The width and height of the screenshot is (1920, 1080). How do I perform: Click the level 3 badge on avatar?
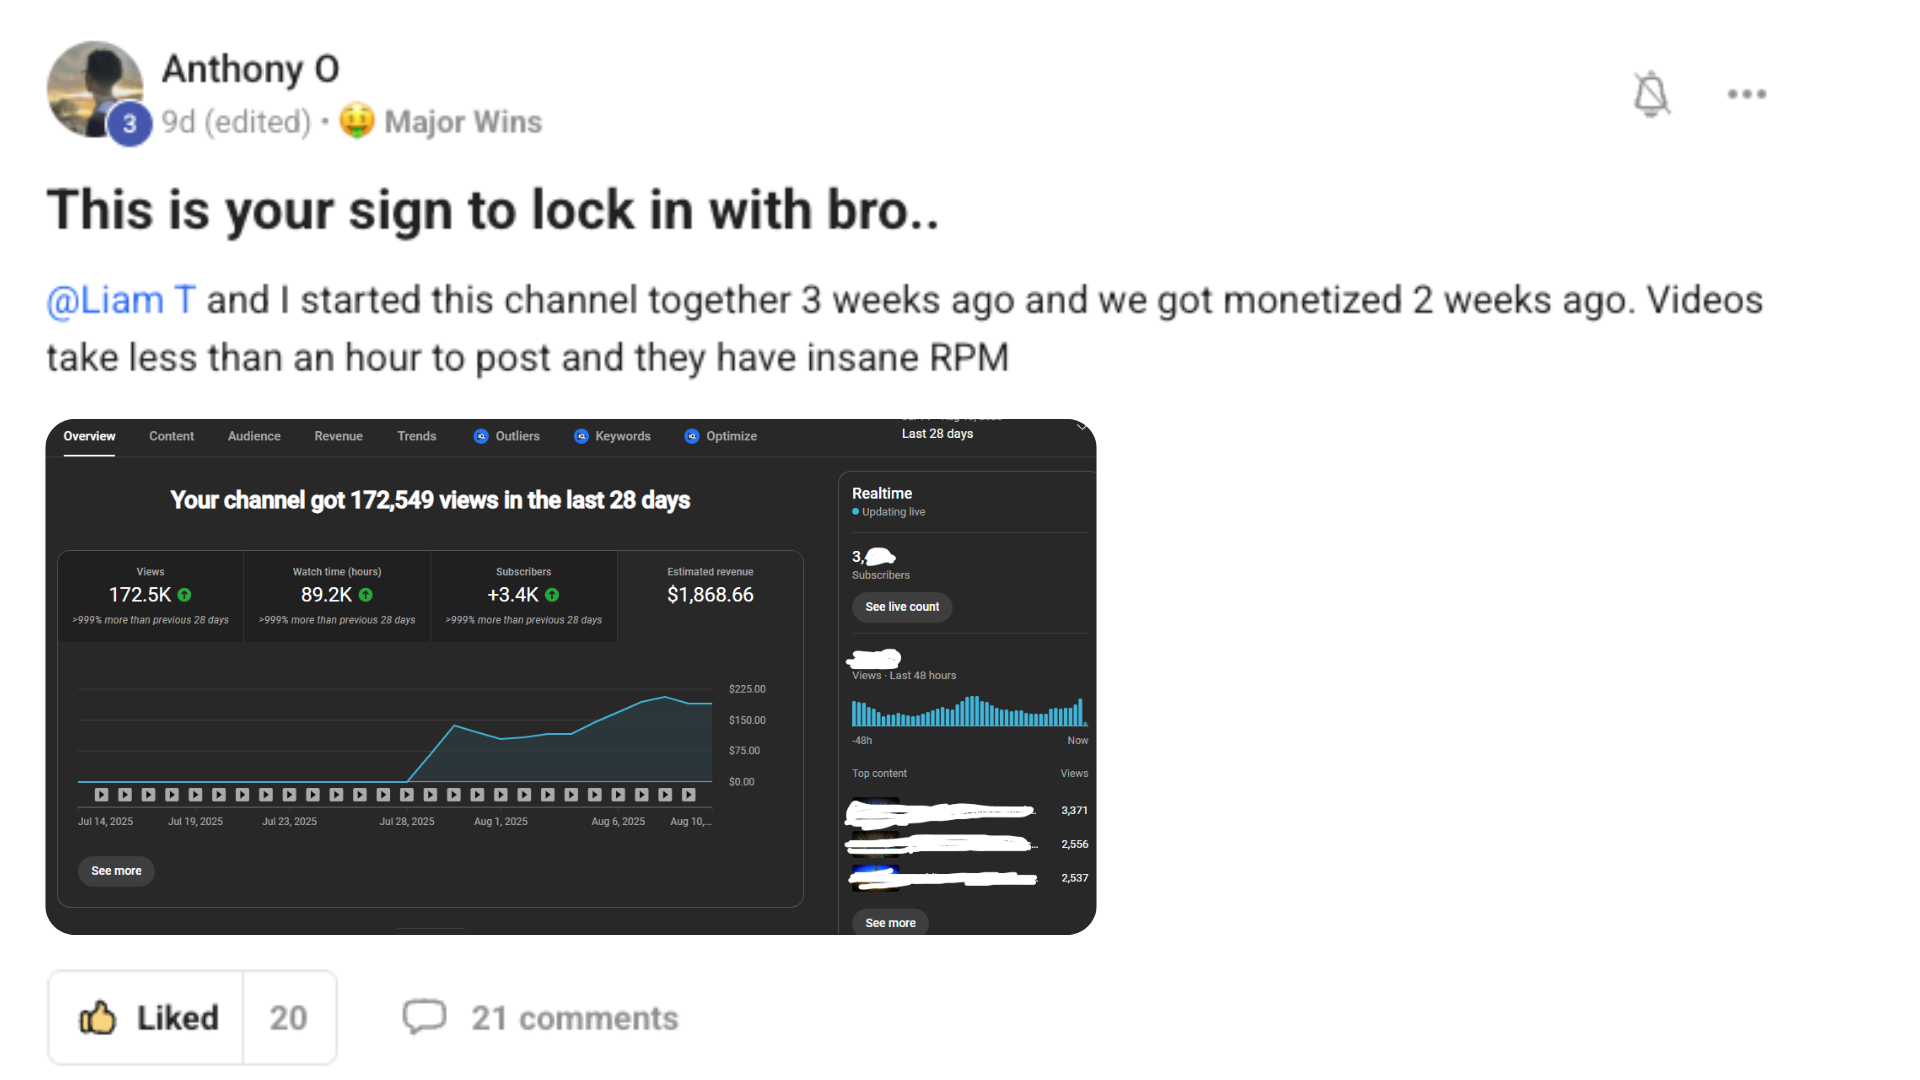coord(129,124)
